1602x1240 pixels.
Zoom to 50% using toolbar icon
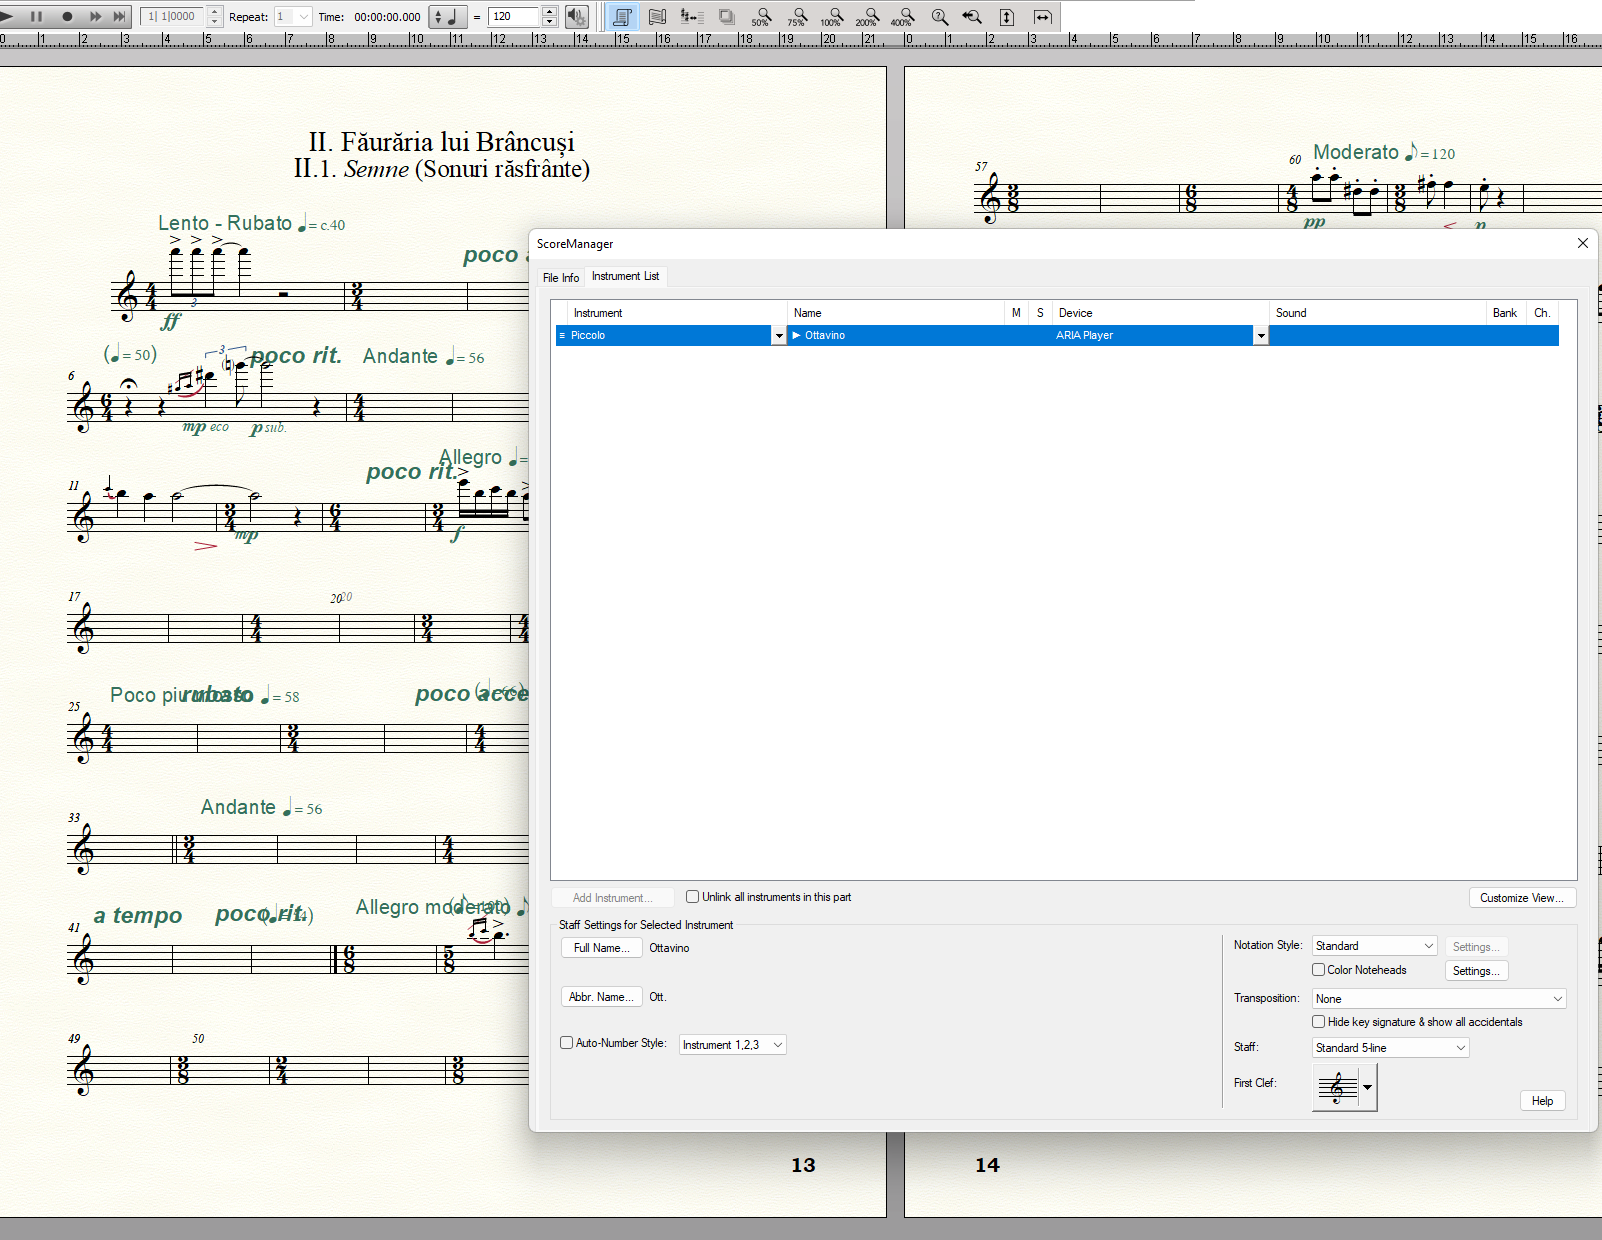click(x=762, y=16)
